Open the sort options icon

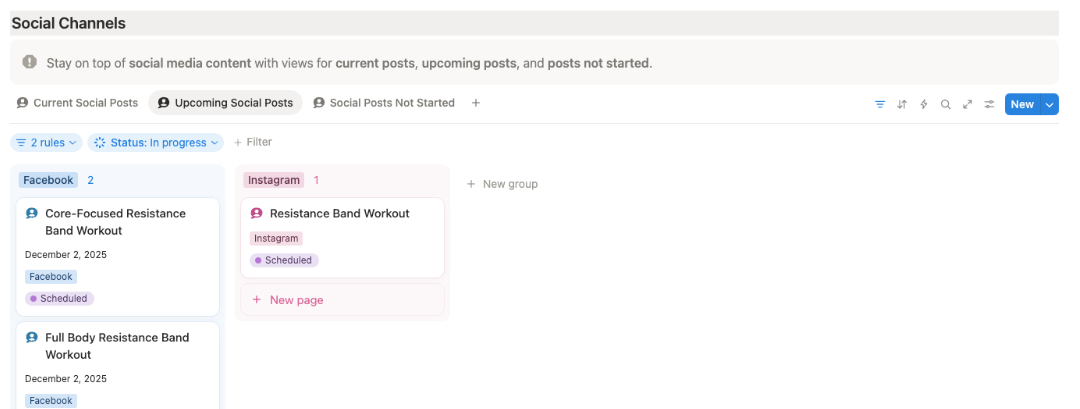(902, 104)
